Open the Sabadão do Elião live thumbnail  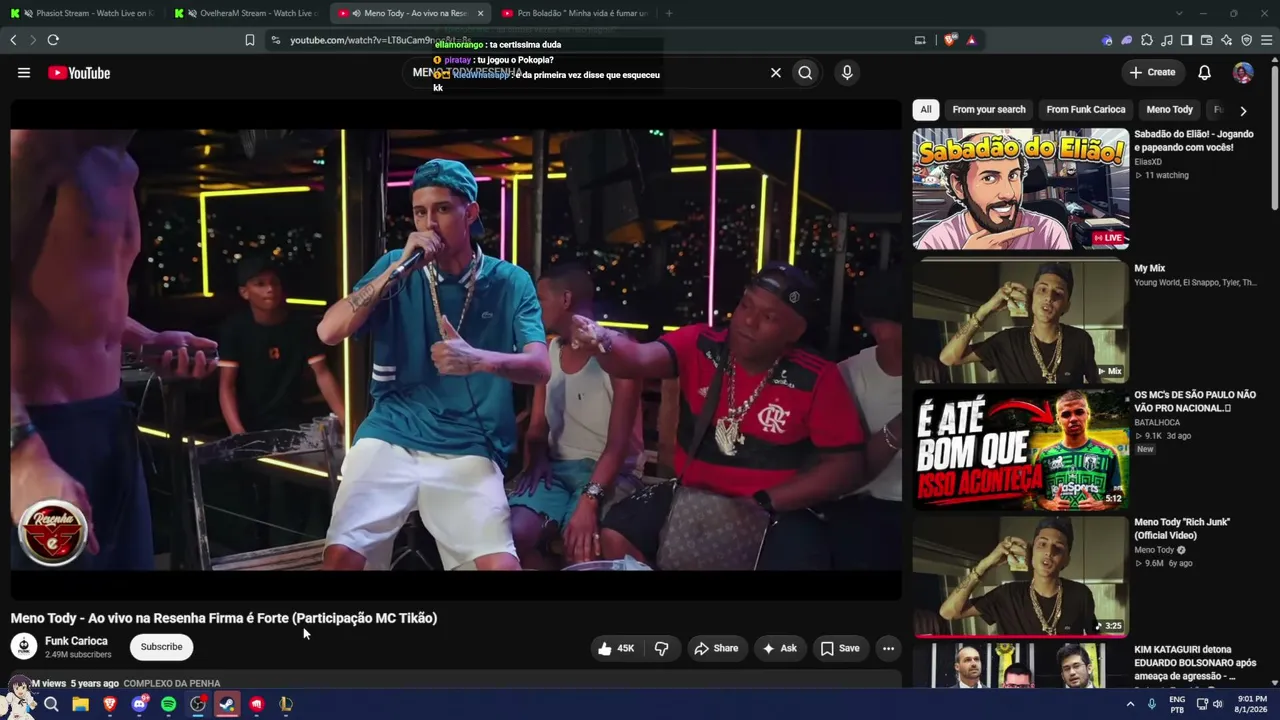[1020, 188]
